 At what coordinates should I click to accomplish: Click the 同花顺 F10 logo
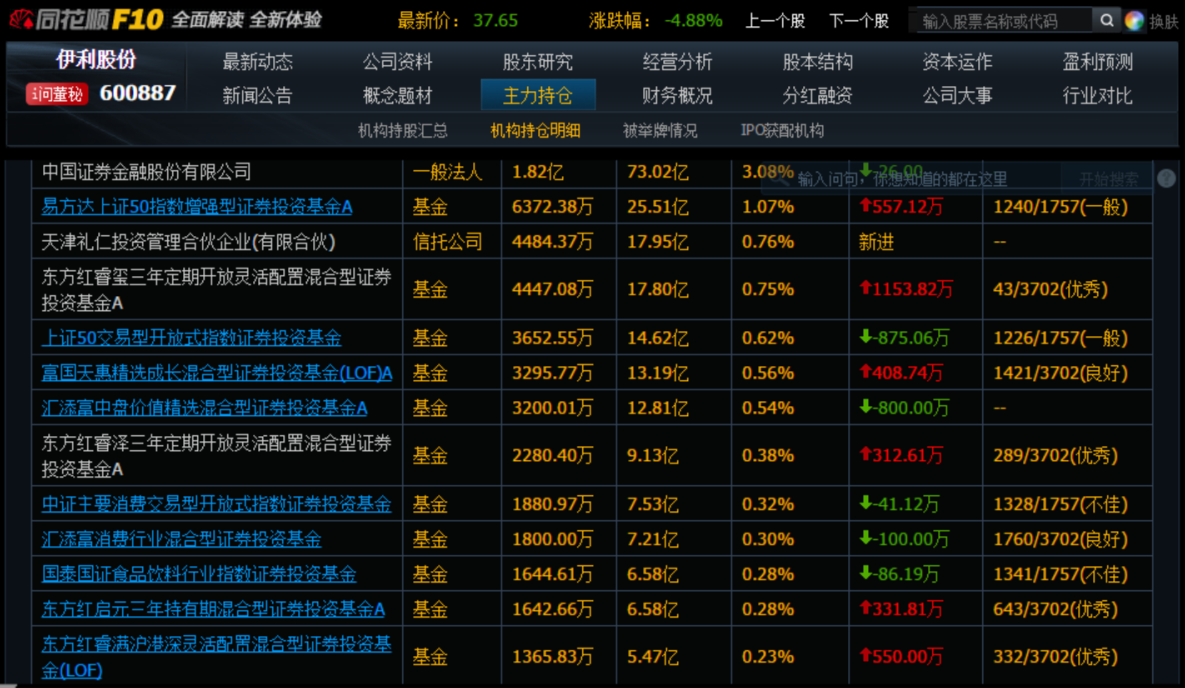[x=87, y=19]
